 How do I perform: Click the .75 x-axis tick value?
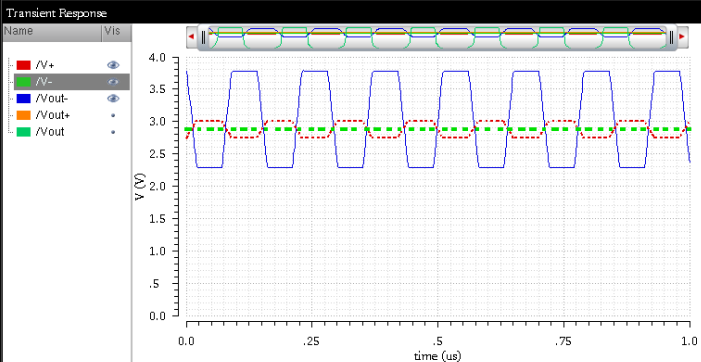(x=563, y=342)
